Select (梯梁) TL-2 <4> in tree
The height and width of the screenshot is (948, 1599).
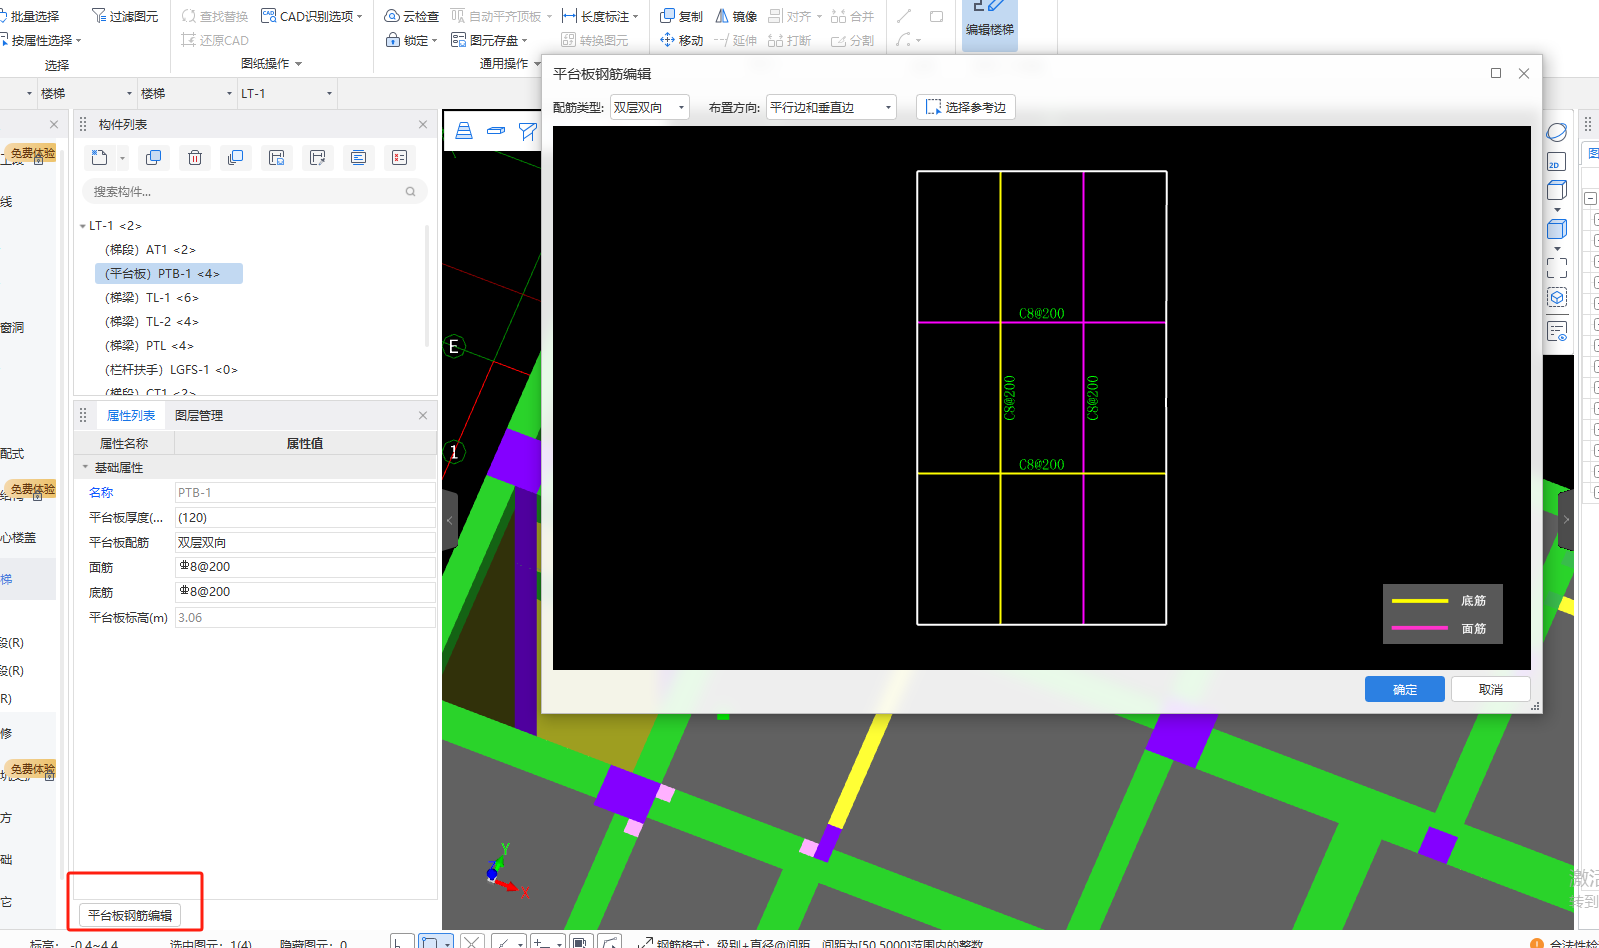152,322
